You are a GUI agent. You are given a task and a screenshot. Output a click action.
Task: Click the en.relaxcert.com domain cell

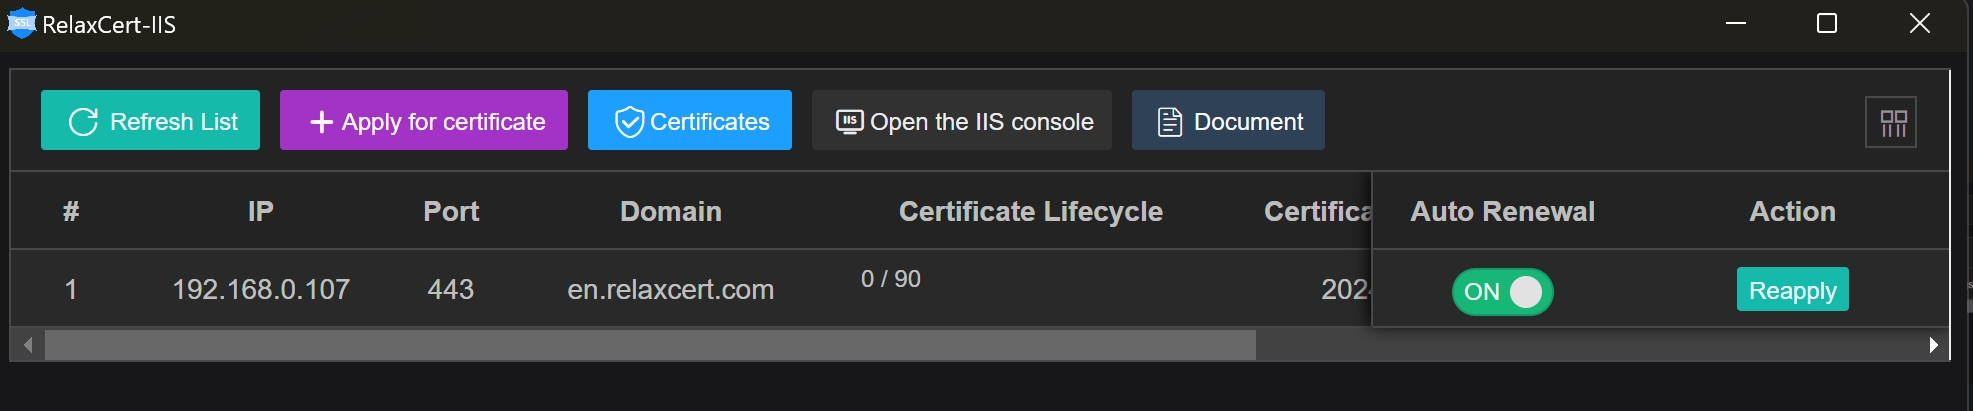(x=671, y=289)
